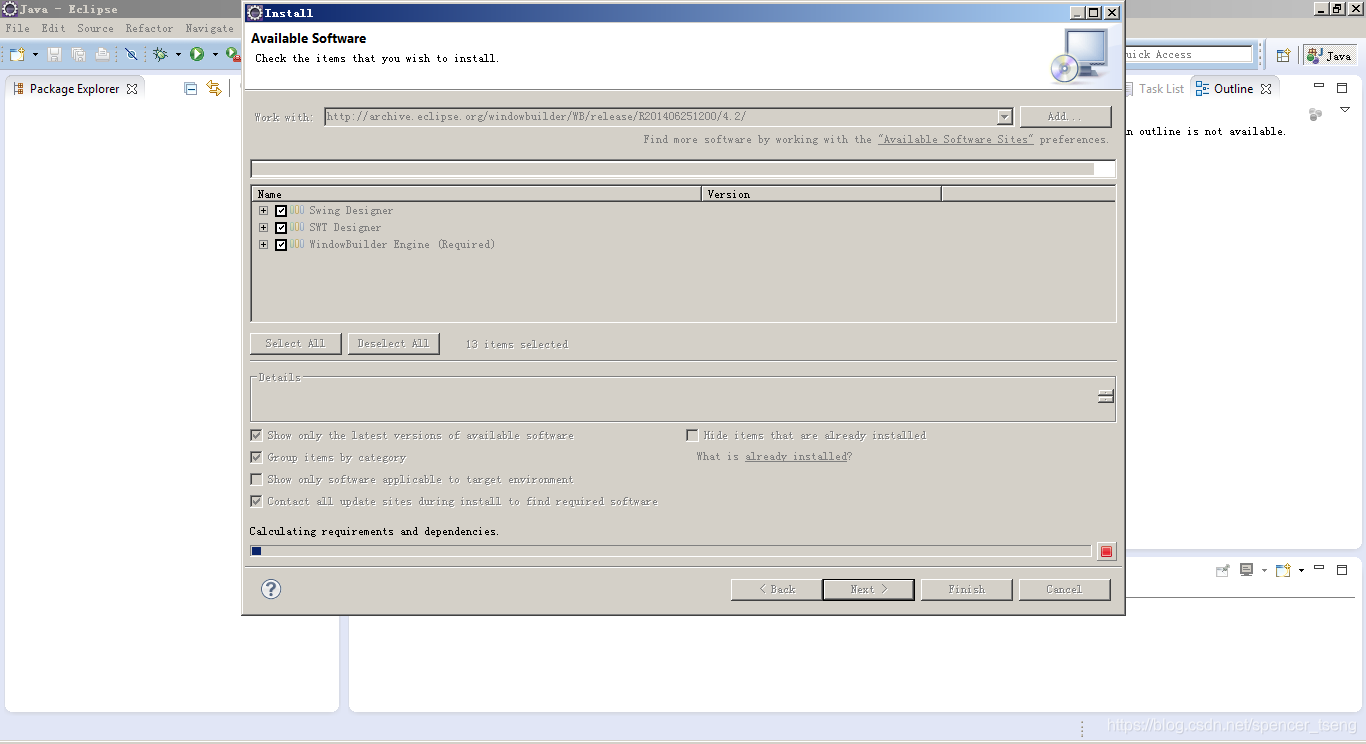Click the Name column header
The image size is (1366, 744).
click(x=476, y=194)
